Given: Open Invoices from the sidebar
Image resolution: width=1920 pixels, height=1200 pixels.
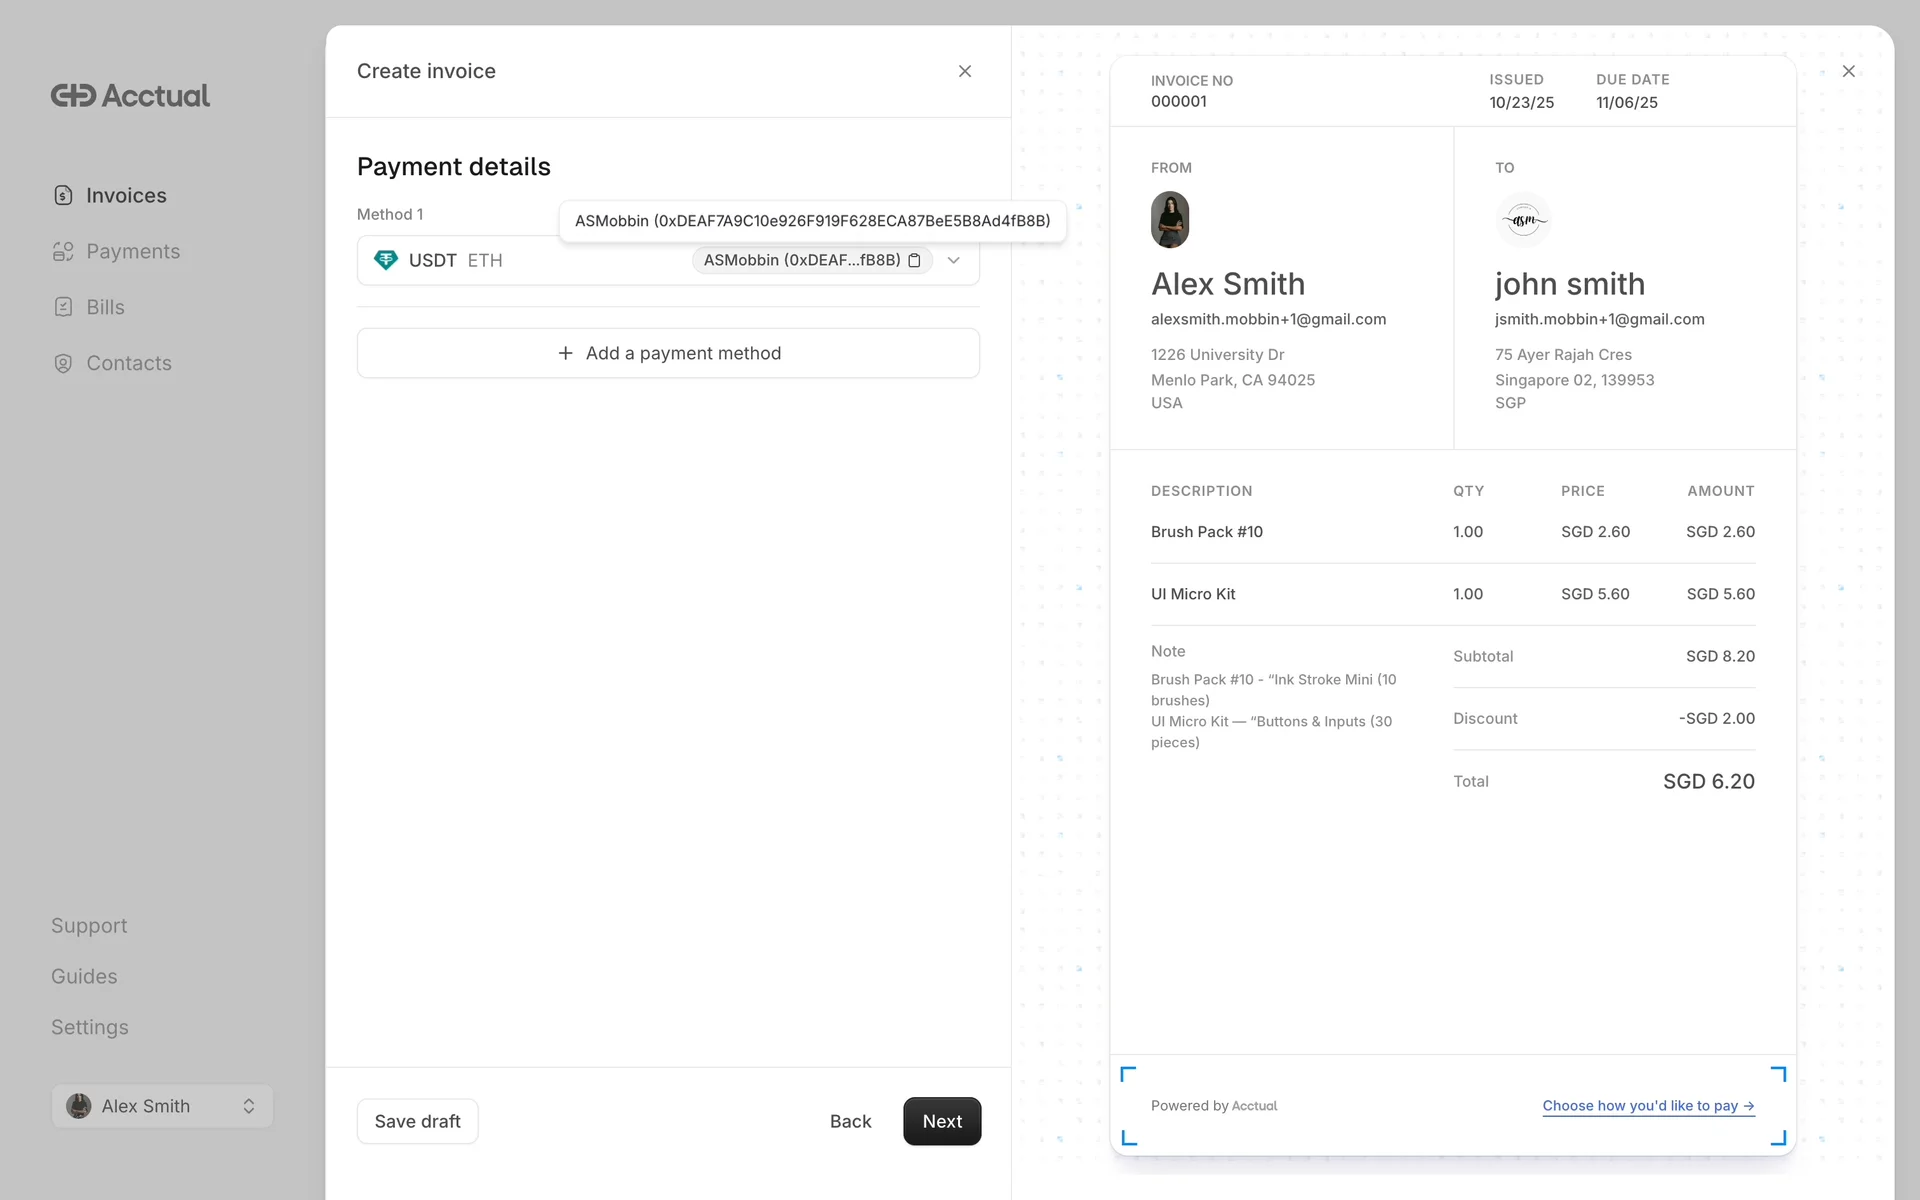Looking at the screenshot, I should pos(125,196).
